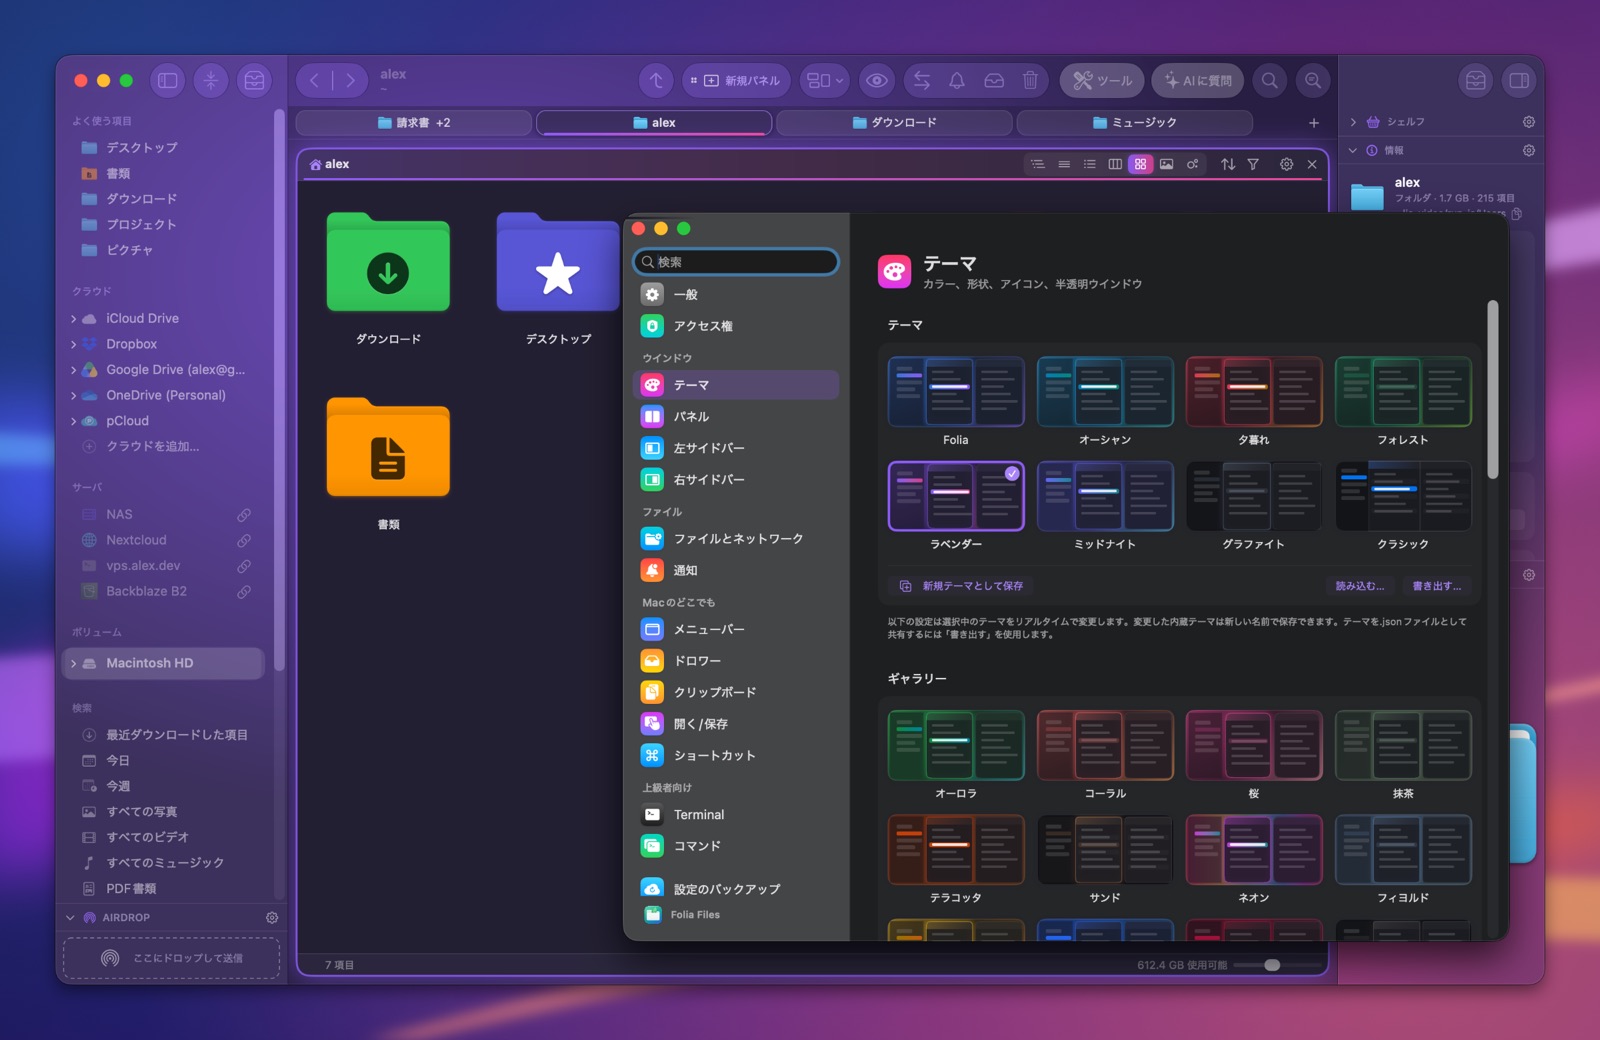Toggle the left sidebar button in the file manager toolbar

click(x=168, y=81)
